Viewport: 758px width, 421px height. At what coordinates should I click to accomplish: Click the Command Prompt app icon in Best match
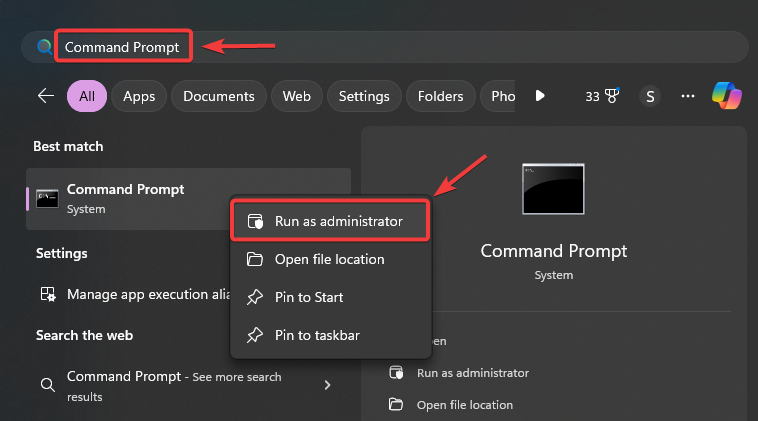[x=47, y=198]
